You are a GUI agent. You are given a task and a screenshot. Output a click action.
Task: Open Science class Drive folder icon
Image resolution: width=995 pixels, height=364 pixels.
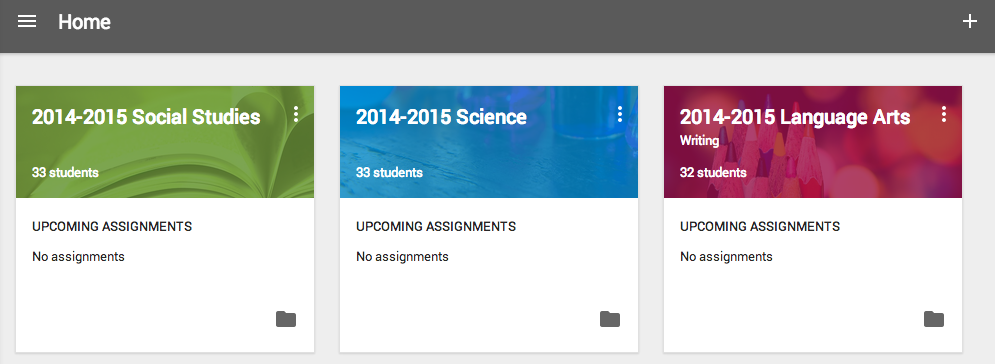click(x=610, y=319)
